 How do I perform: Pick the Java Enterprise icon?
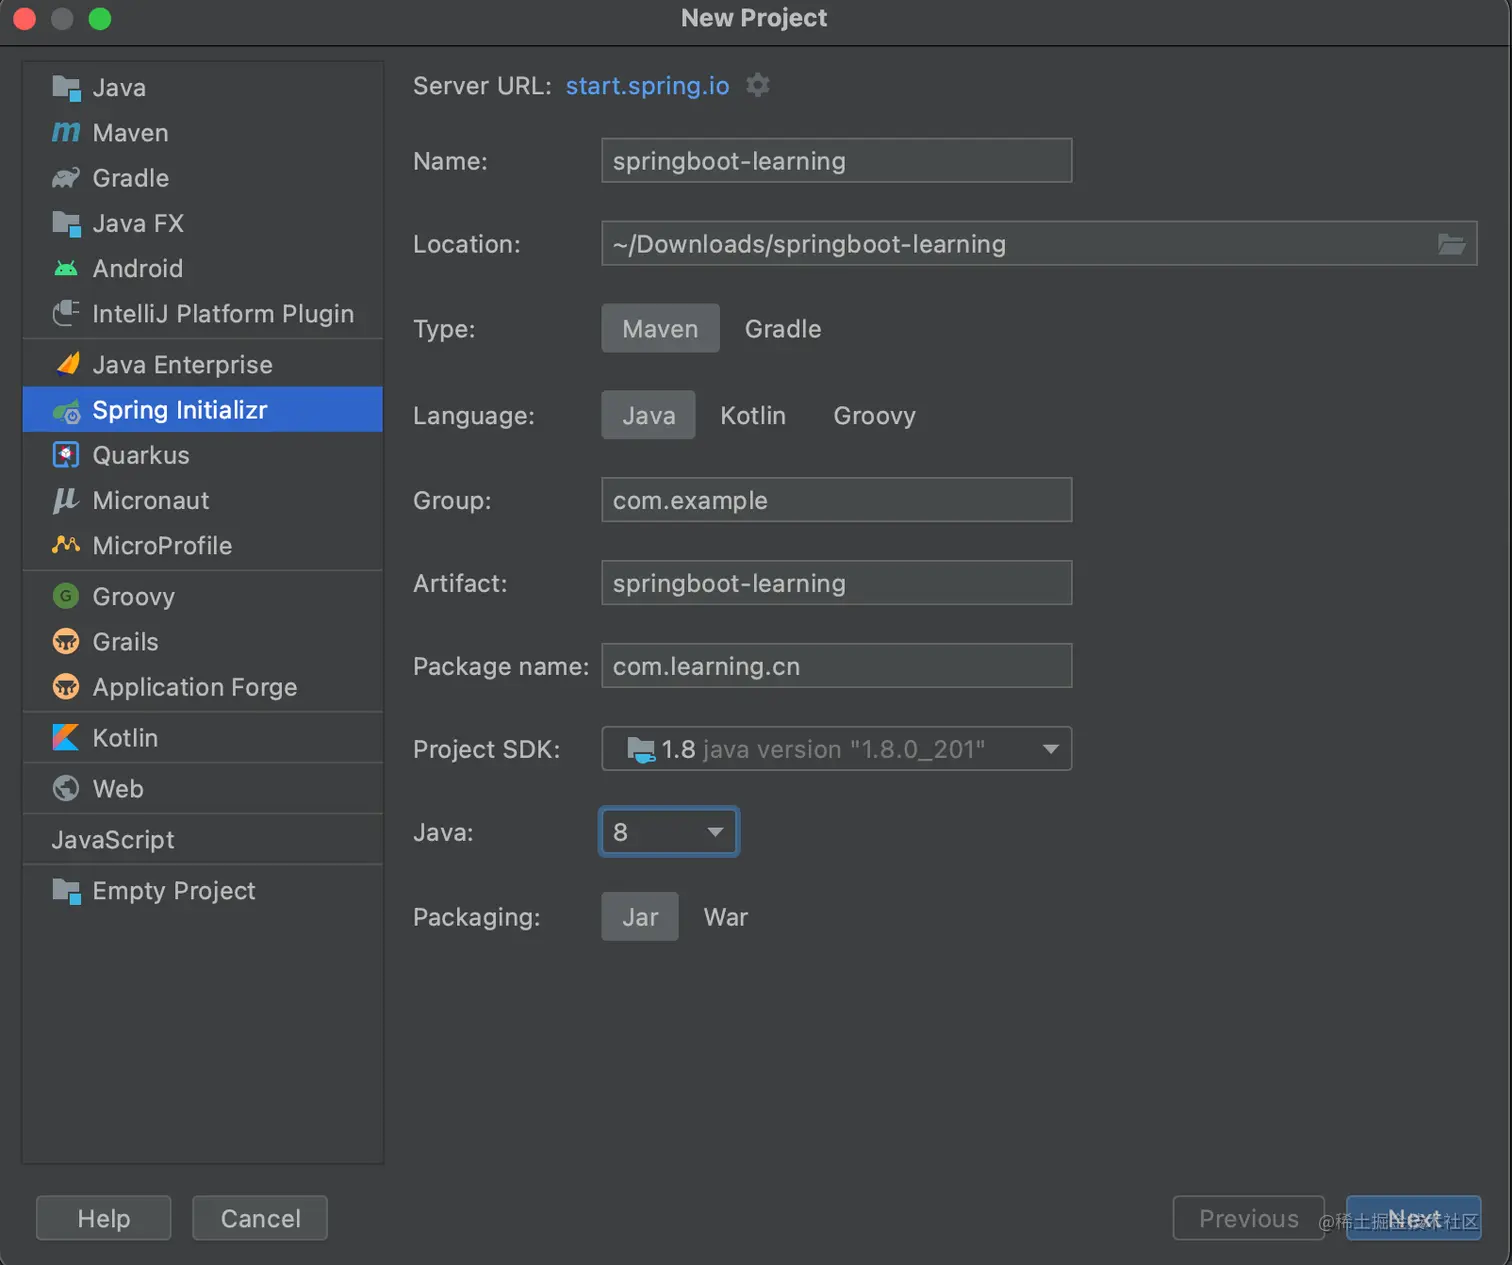[67, 364]
